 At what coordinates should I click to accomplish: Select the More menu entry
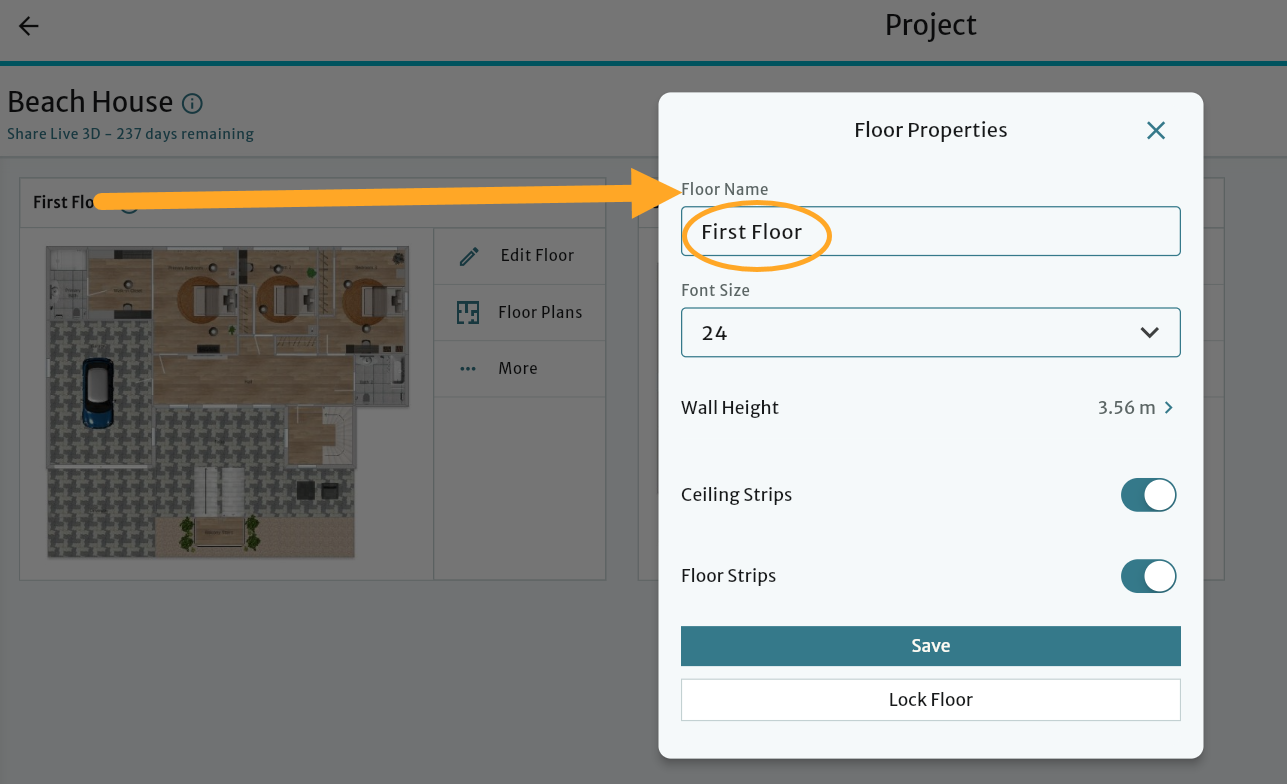tap(517, 368)
